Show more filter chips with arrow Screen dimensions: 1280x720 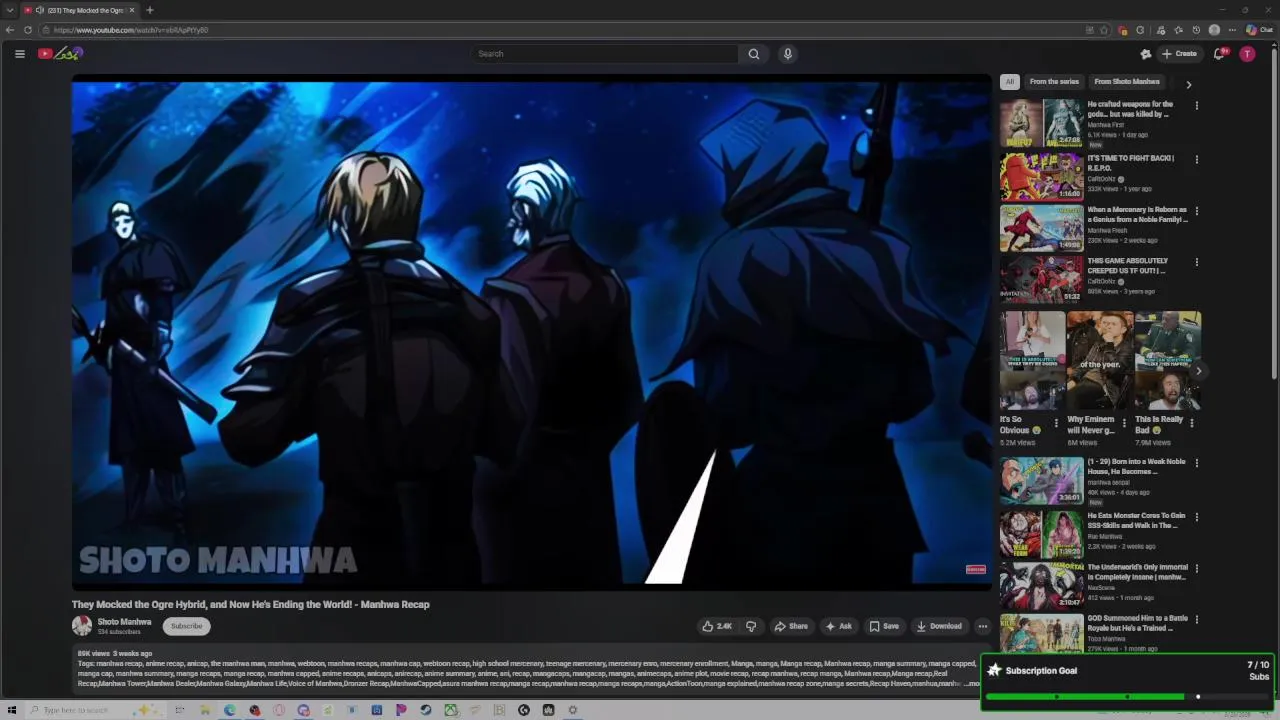pyautogui.click(x=1188, y=84)
